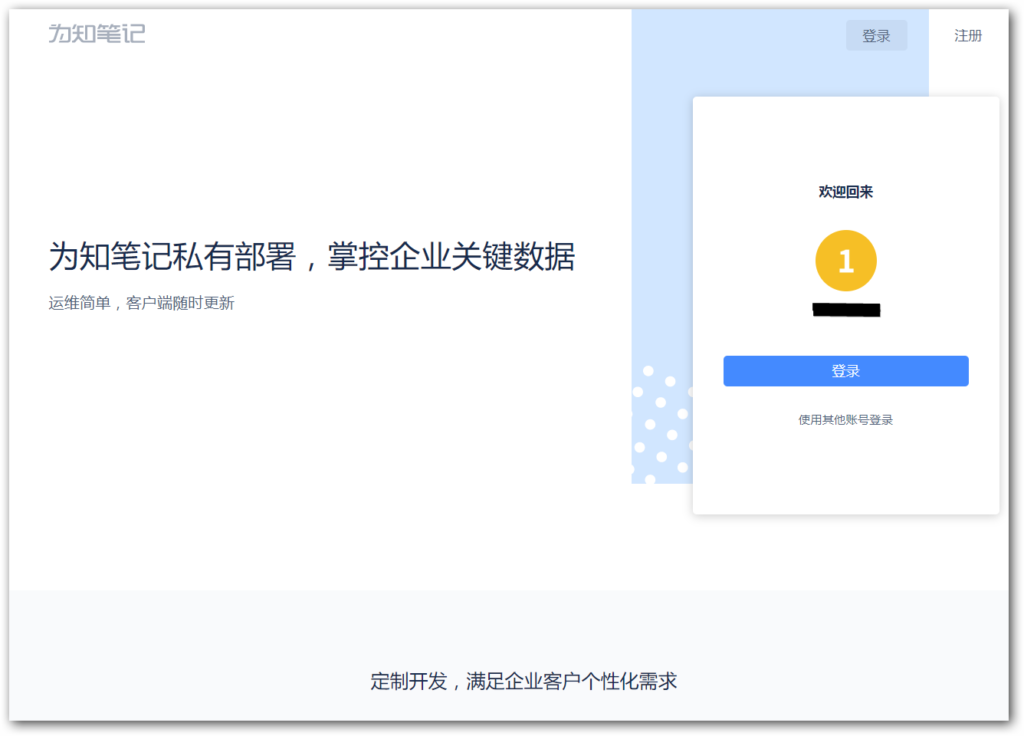Open the 注册 registration link
This screenshot has height=736, width=1024.
(x=968, y=35)
